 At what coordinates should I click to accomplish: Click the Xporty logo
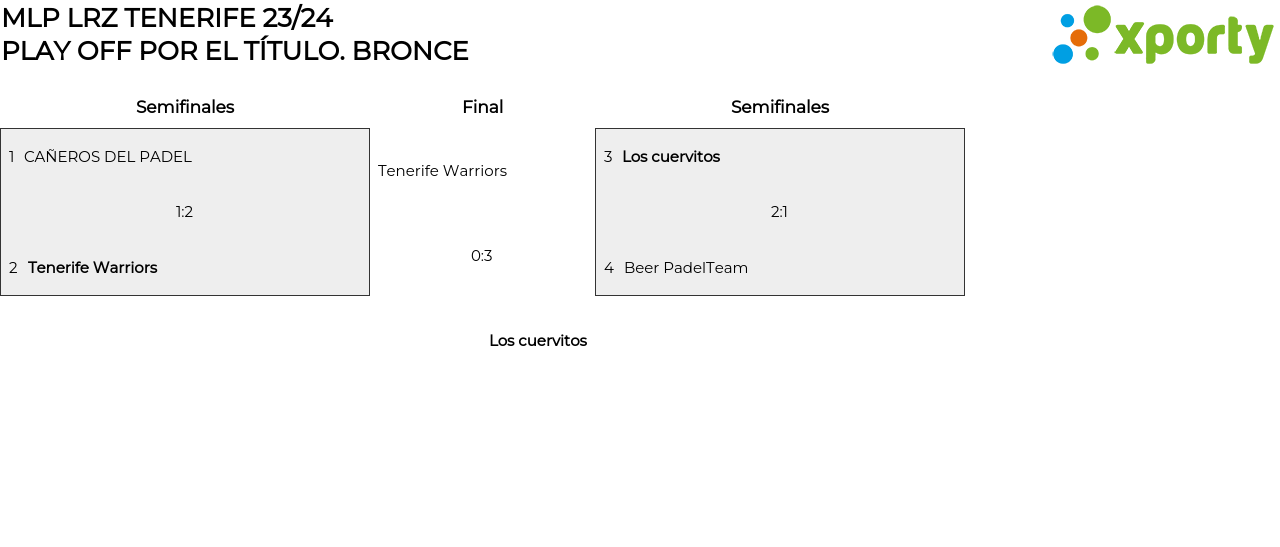(x=1163, y=37)
